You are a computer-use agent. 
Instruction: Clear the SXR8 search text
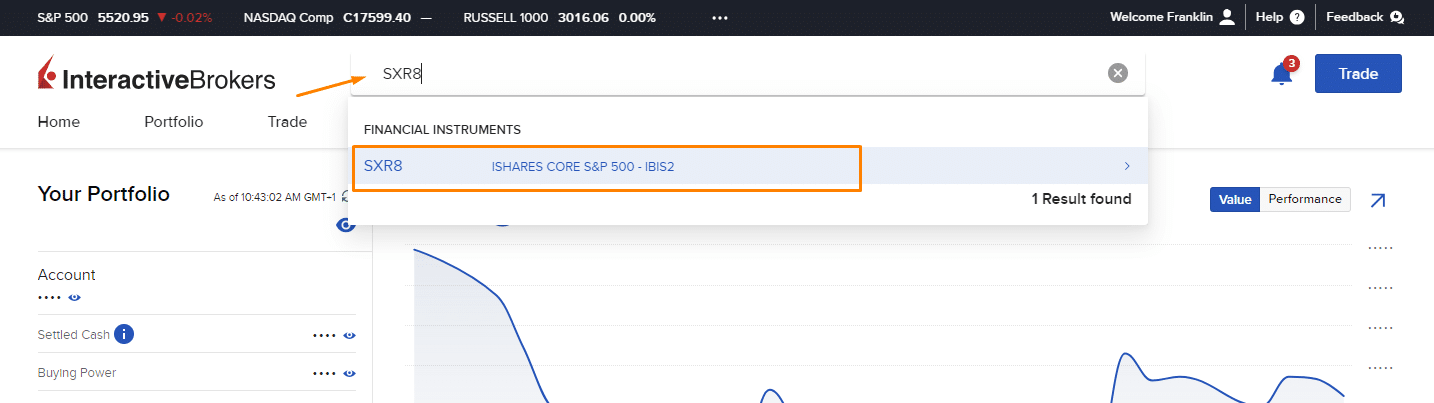point(1118,73)
